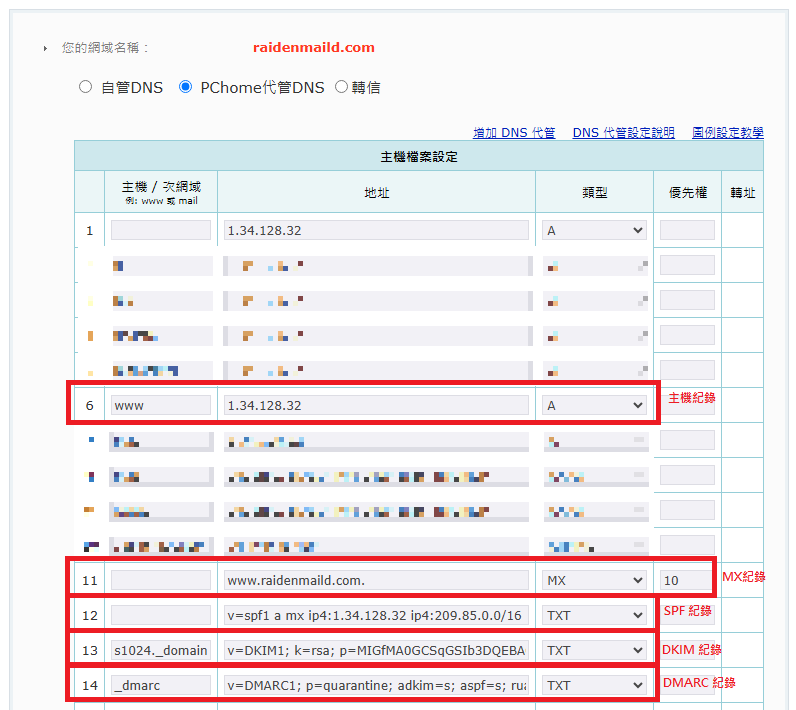Click the address field of row 1
The width and height of the screenshot is (796, 710).
pos(376,230)
